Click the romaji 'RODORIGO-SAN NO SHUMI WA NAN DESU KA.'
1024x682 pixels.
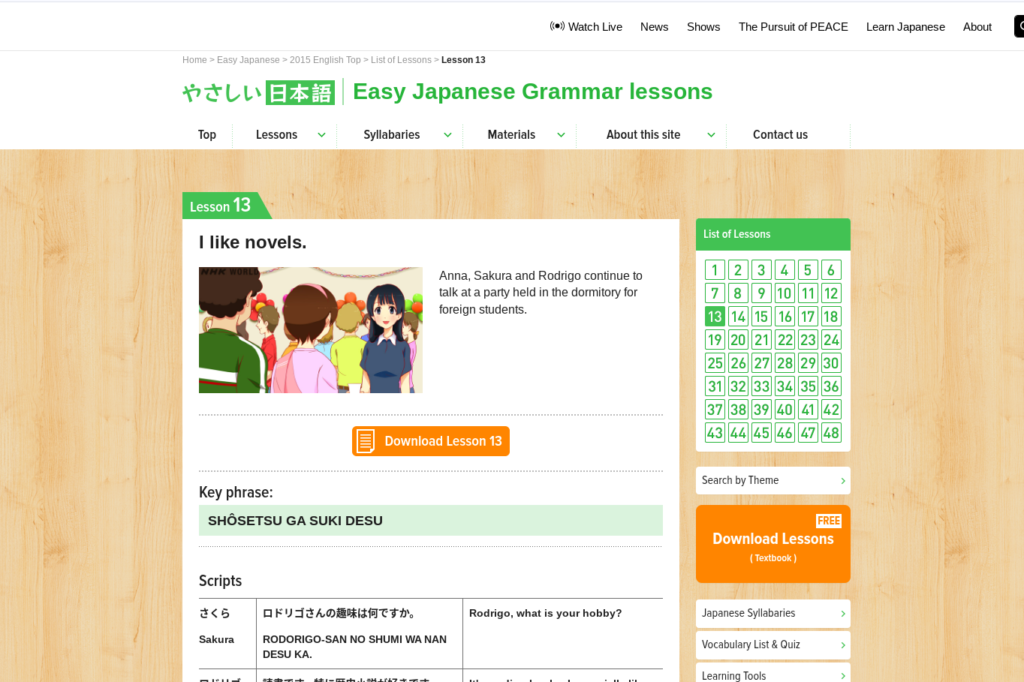click(x=355, y=647)
